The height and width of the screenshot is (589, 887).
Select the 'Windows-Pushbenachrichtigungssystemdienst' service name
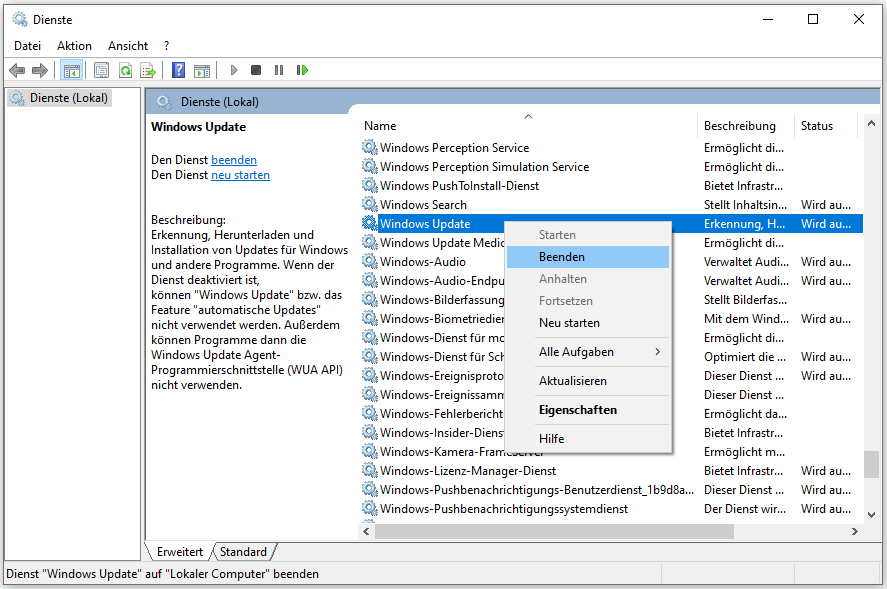[504, 509]
